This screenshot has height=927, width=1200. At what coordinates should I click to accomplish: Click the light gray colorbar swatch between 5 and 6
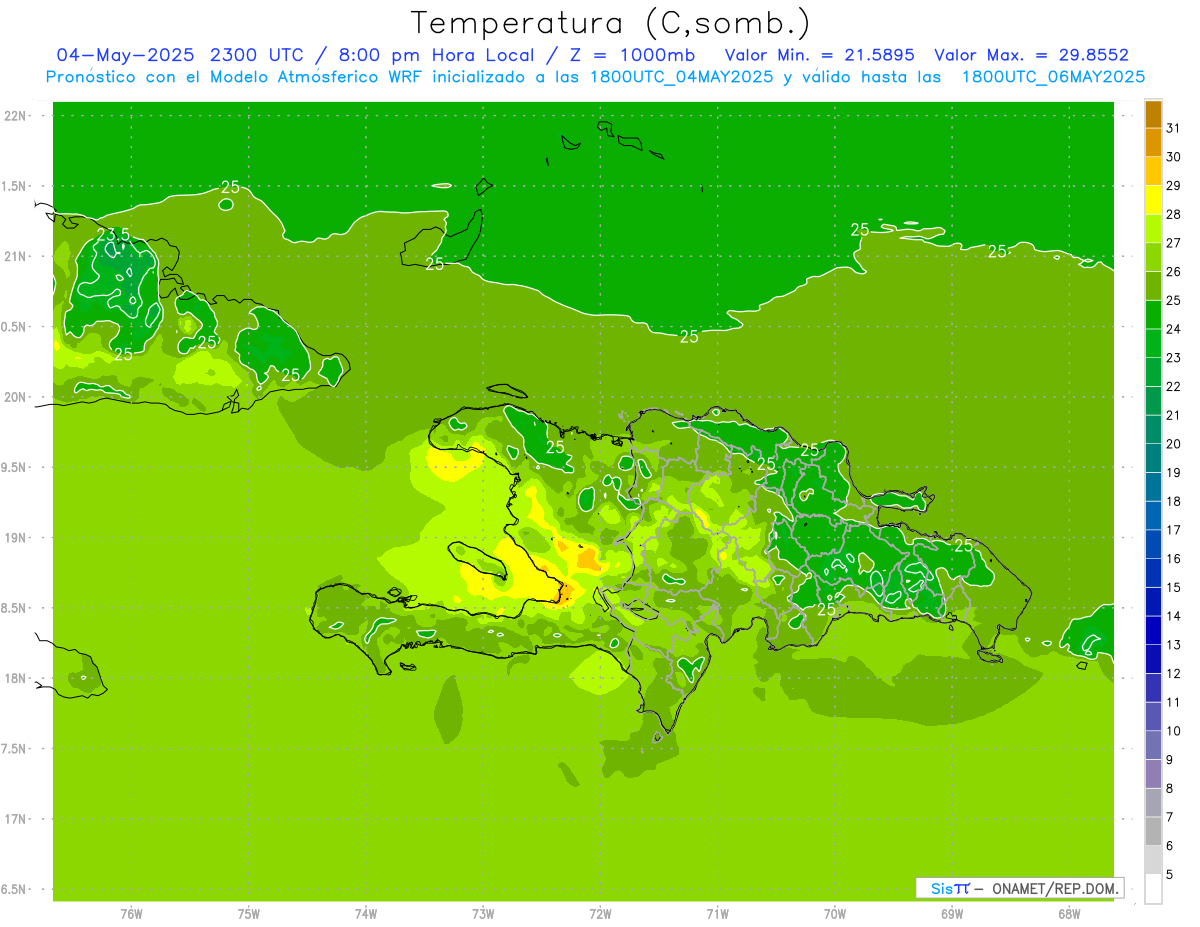coord(1153,860)
